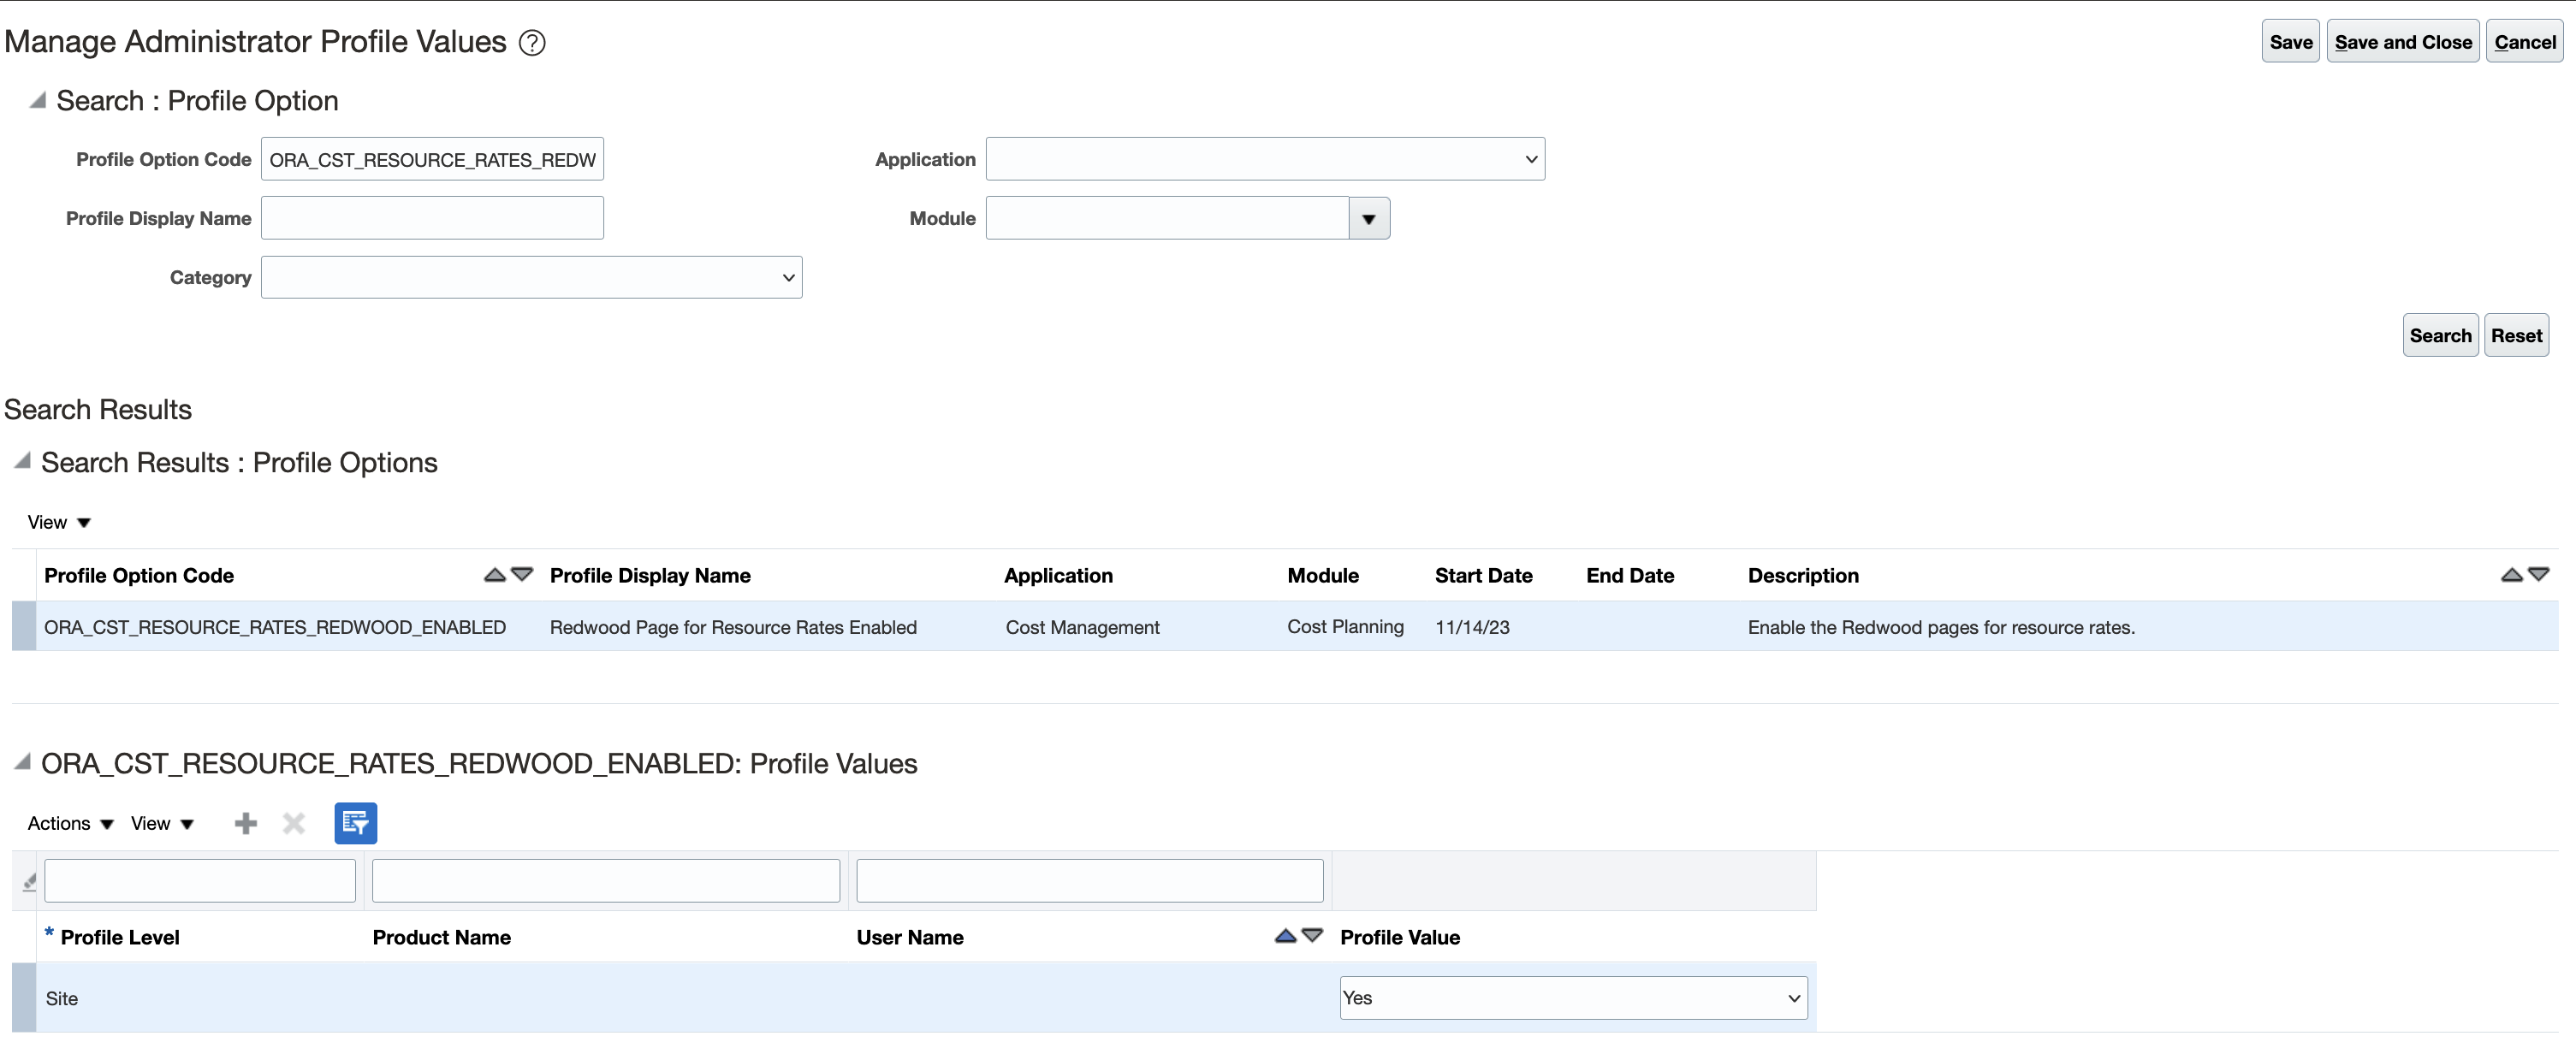Sort the Description column ascending
Screen dimensions: 2576x1042
2511,574
